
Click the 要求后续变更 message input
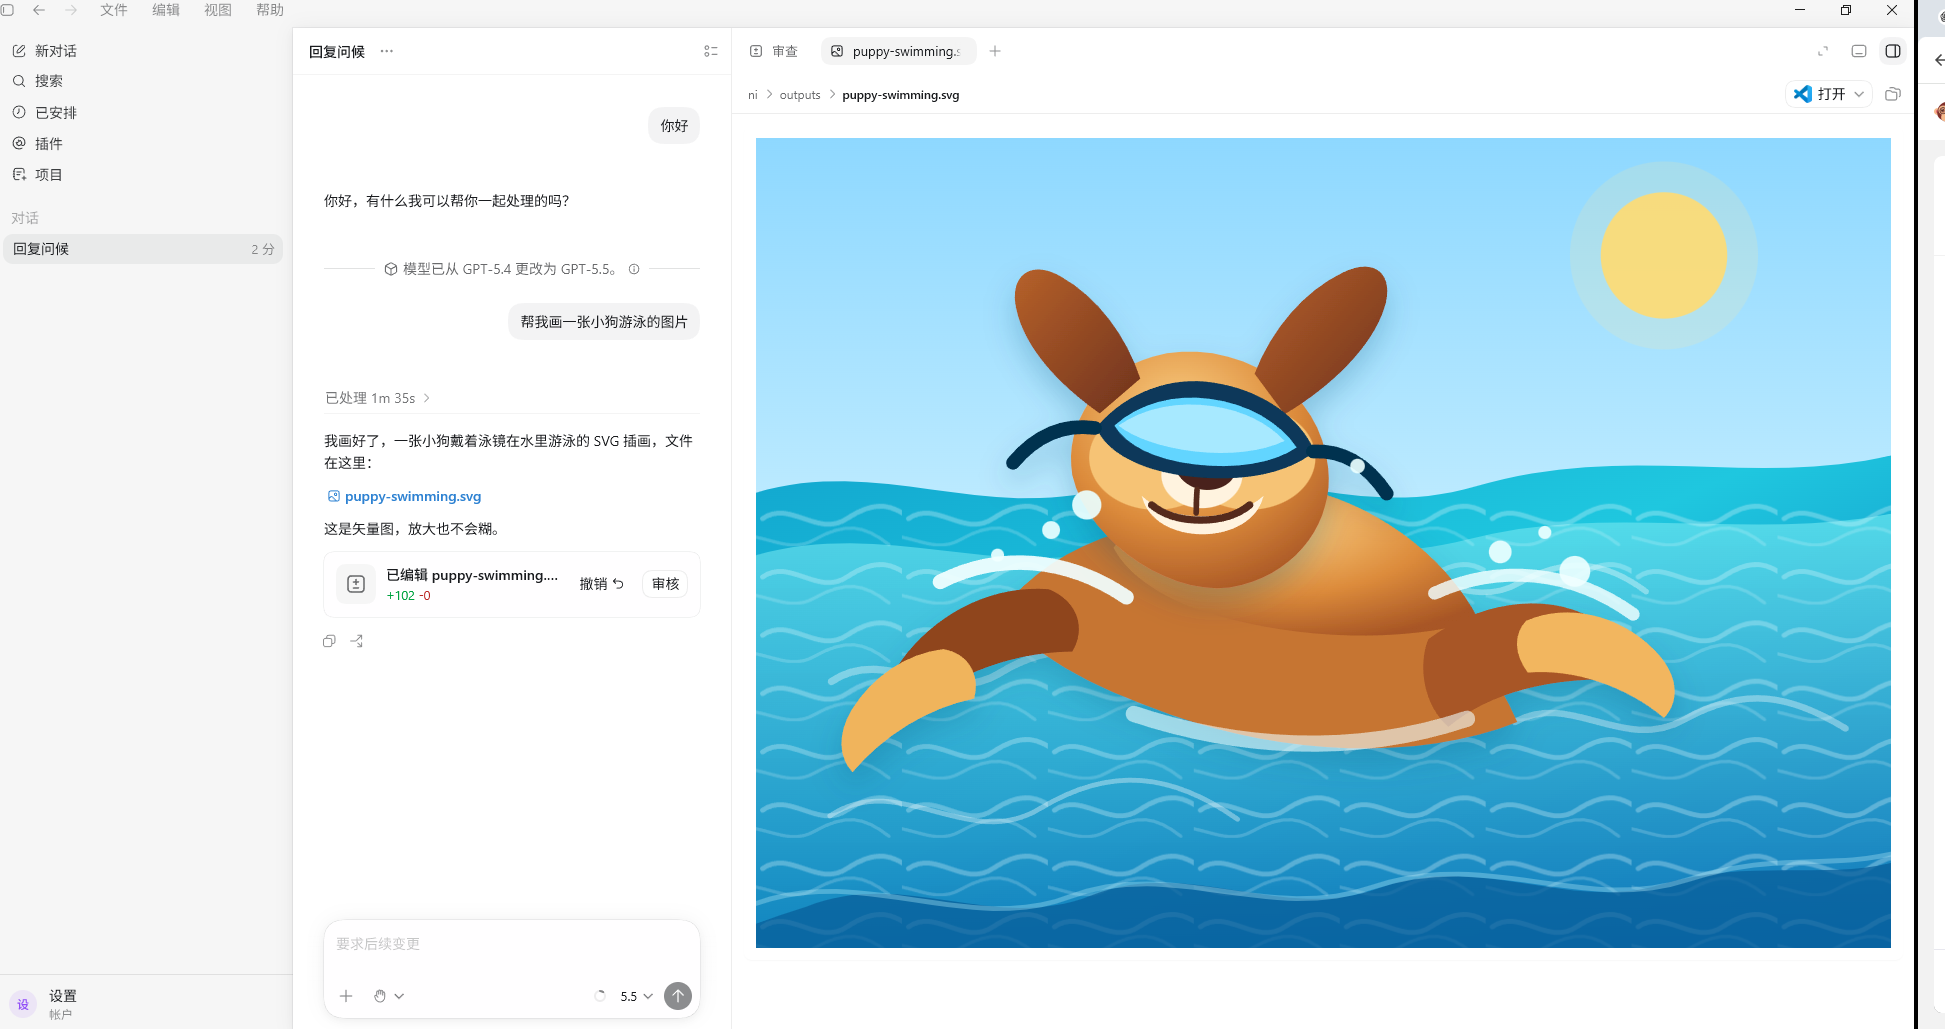click(512, 944)
